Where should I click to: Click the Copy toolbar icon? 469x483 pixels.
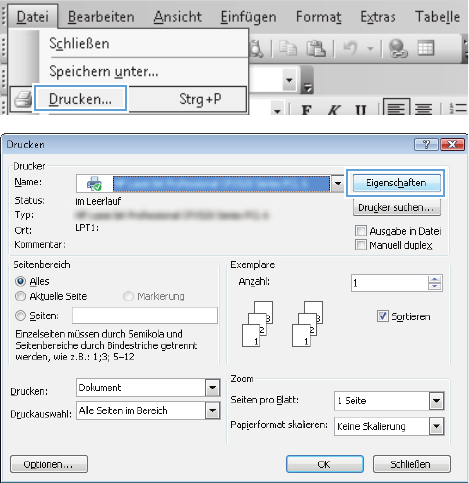click(x=288, y=48)
